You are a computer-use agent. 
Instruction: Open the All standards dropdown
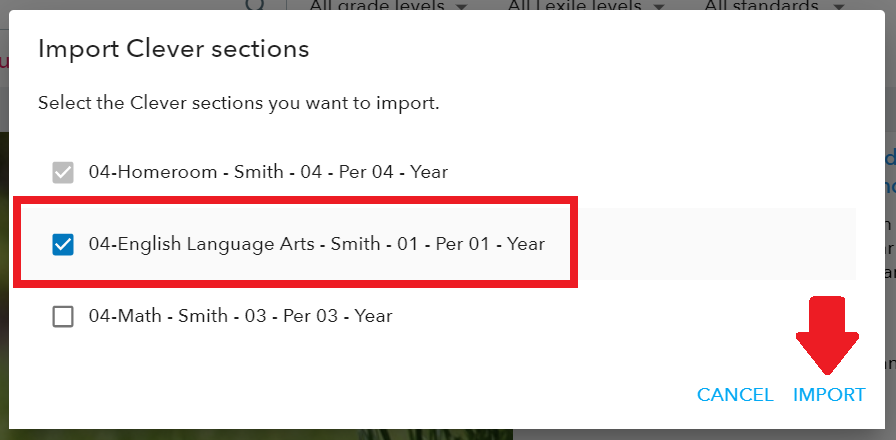coord(774,6)
